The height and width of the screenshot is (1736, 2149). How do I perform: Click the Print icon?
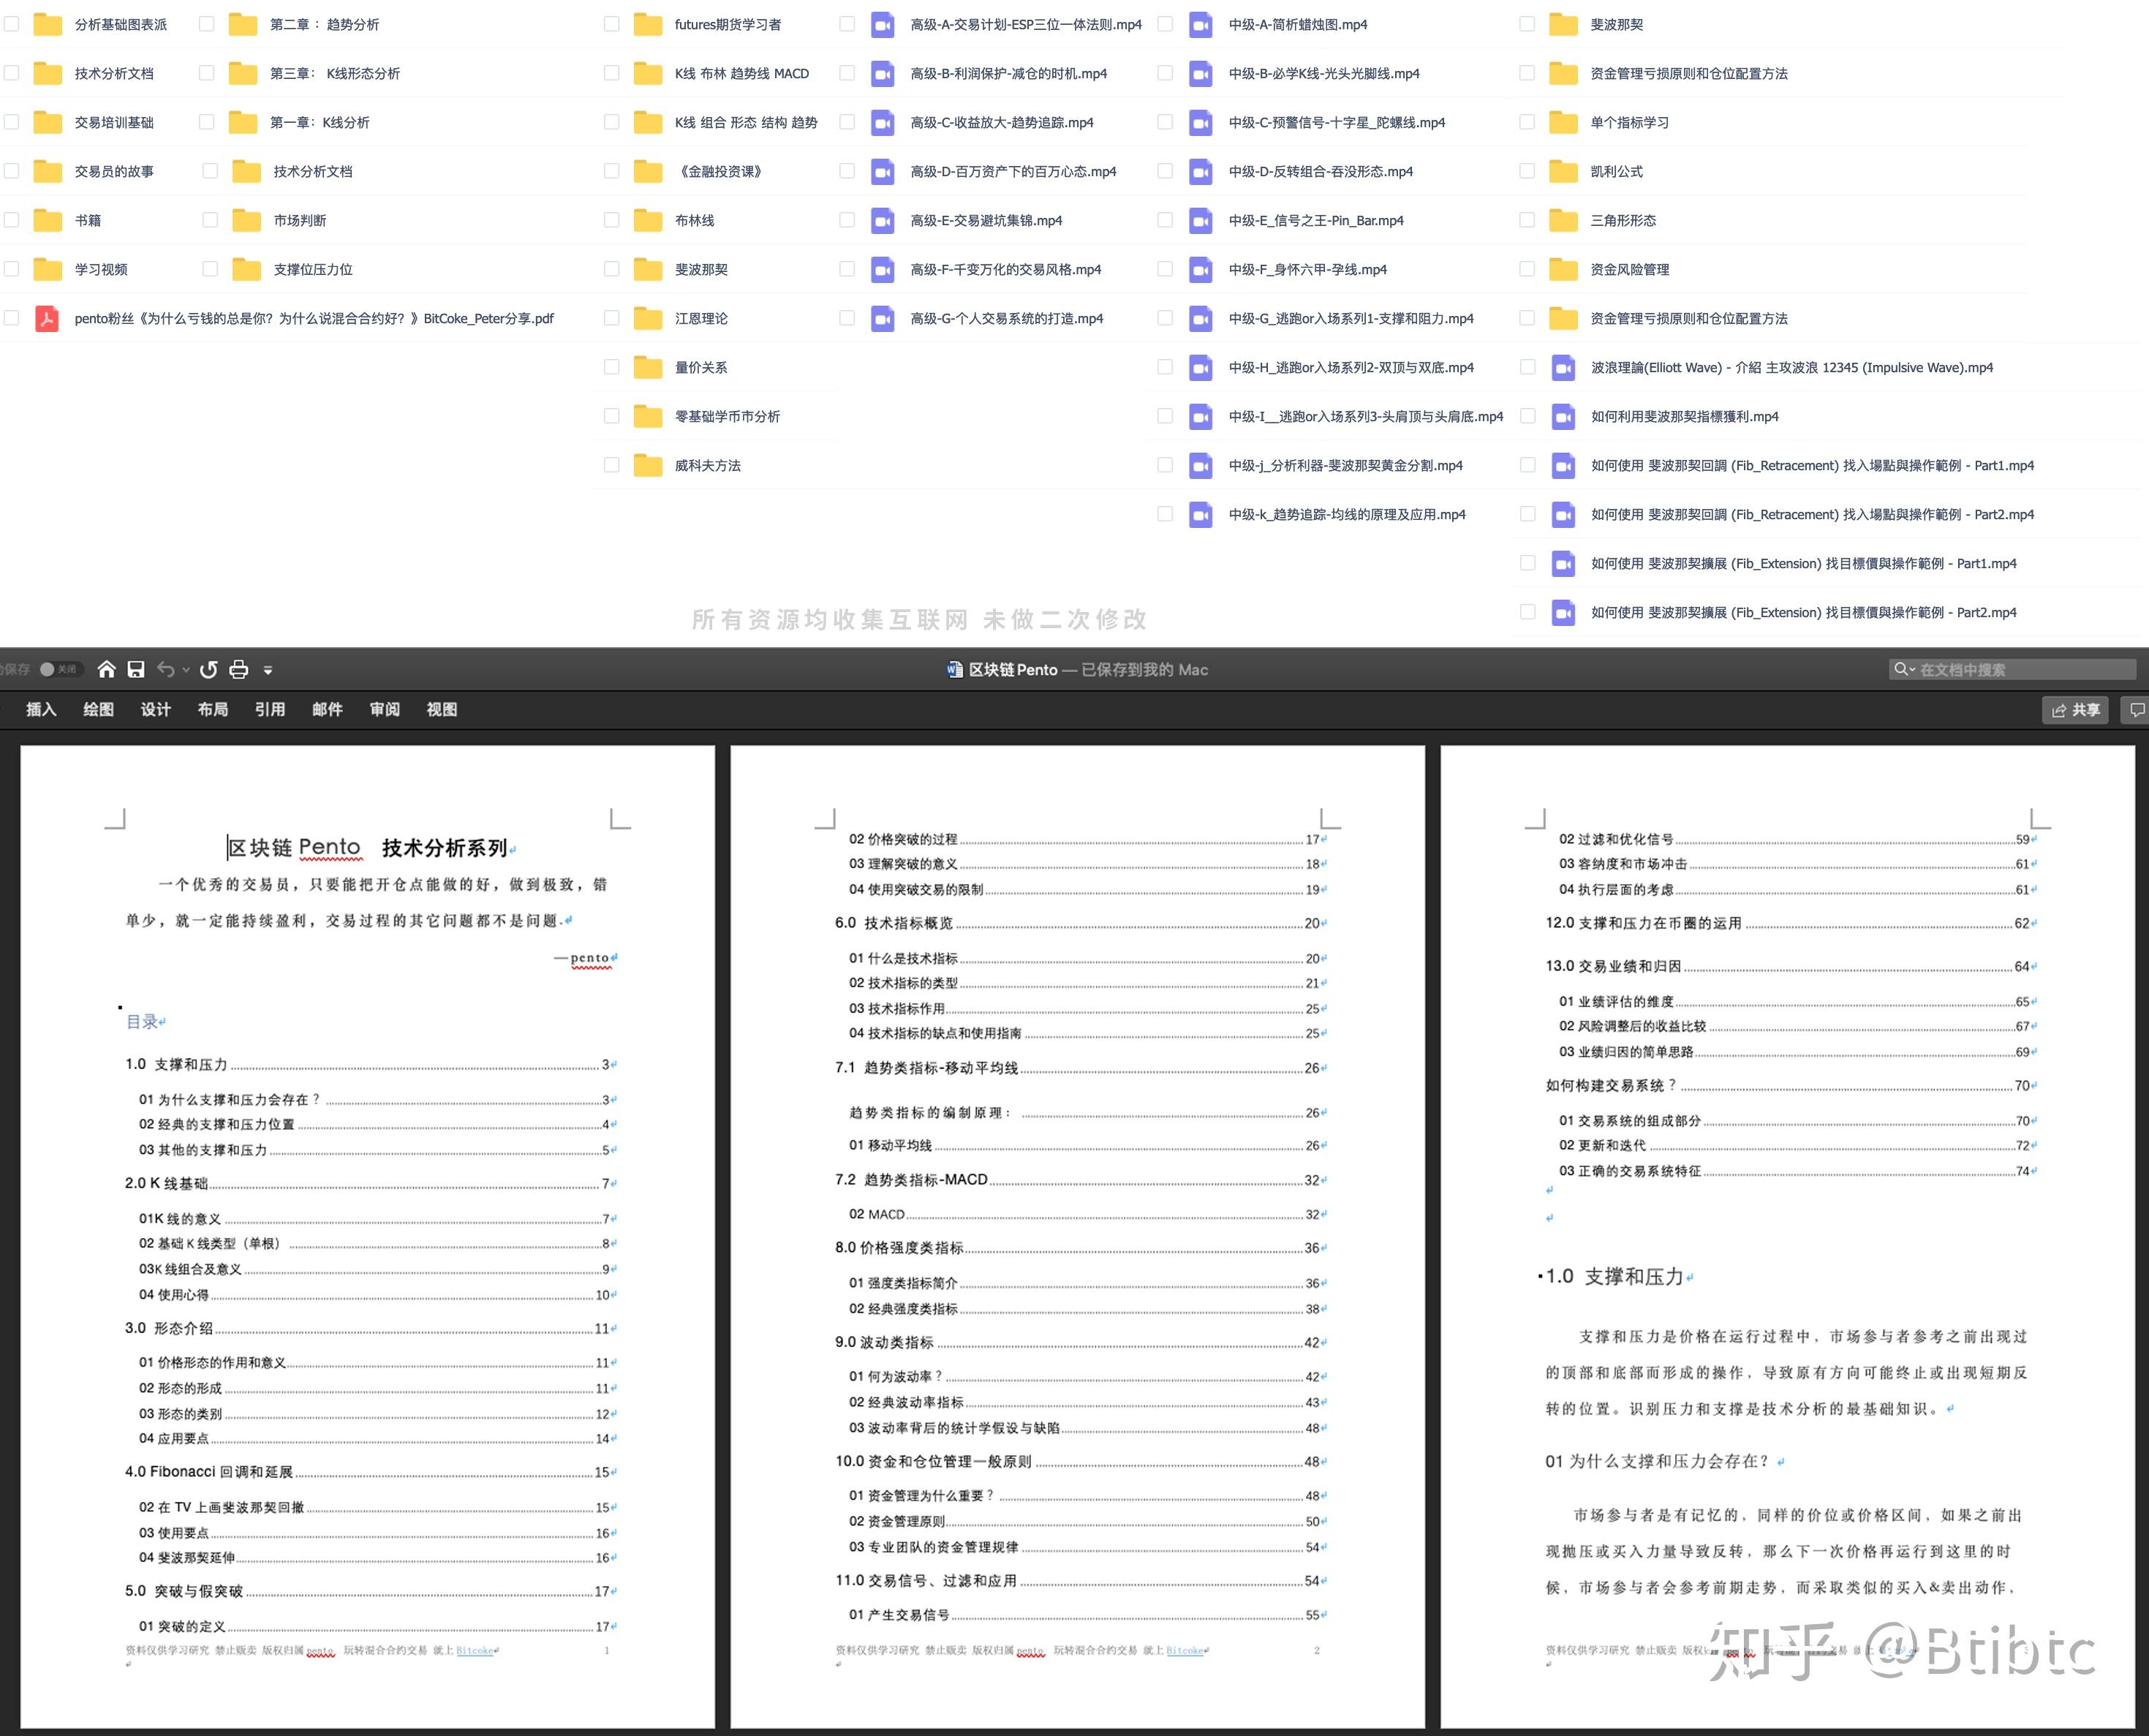tap(238, 669)
